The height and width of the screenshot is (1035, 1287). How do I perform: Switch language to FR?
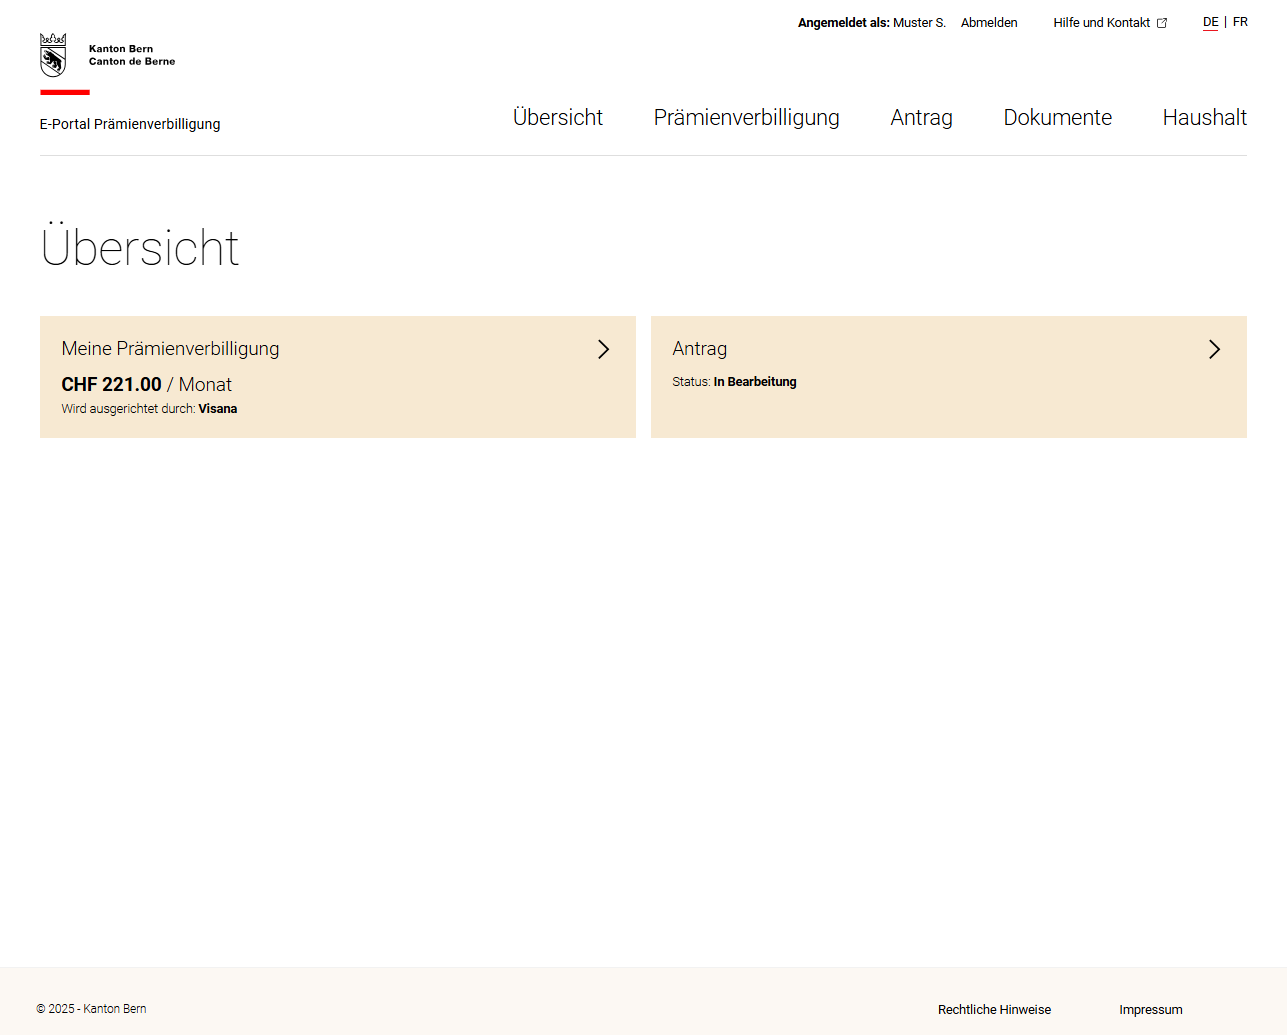pos(1240,22)
